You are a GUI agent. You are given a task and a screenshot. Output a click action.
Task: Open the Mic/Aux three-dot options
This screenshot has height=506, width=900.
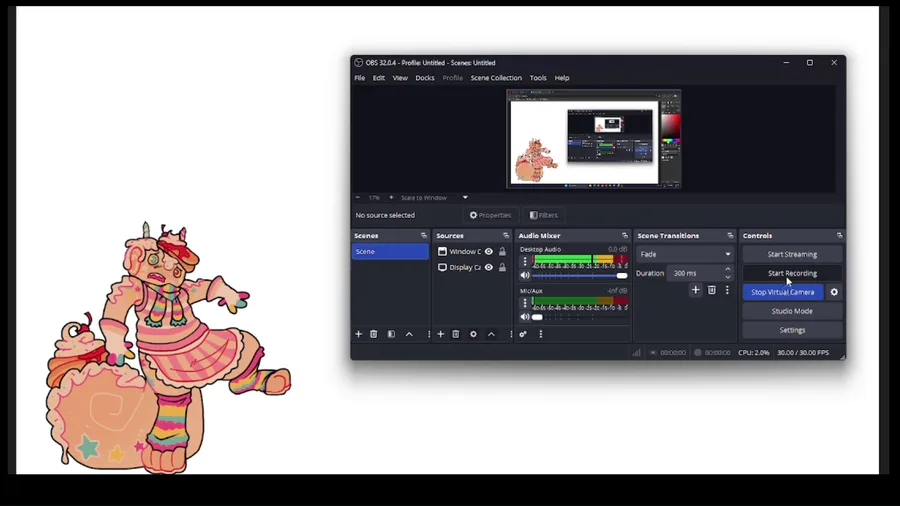coord(525,303)
